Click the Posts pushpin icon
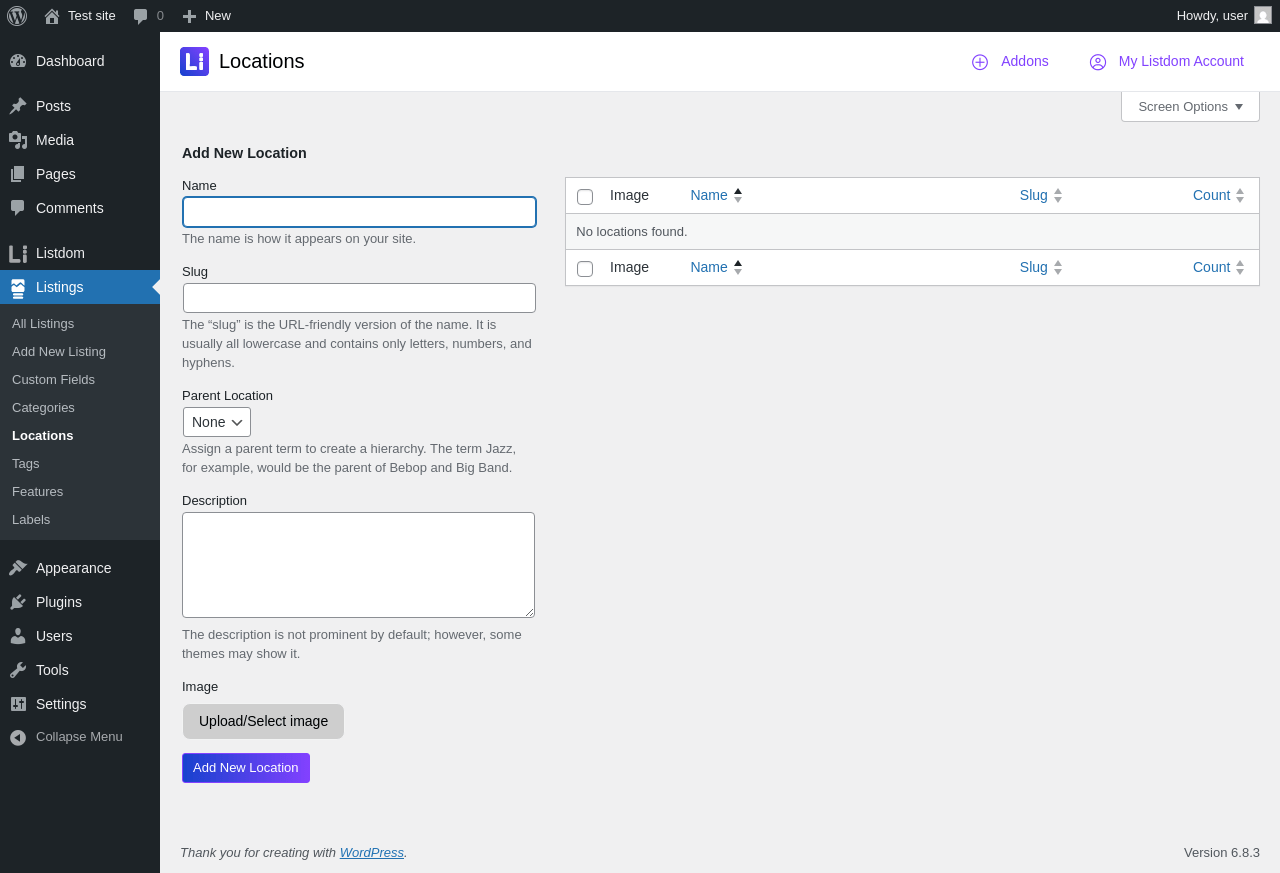The image size is (1280, 873). point(18,106)
